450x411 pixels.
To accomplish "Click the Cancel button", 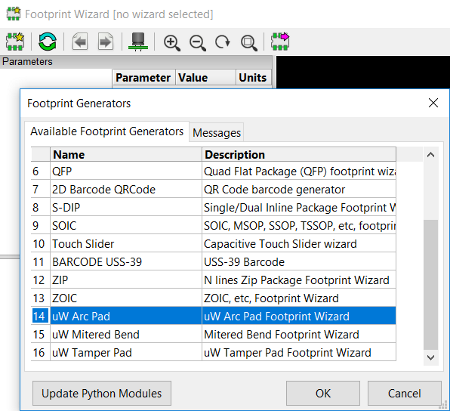I will click(x=405, y=393).
